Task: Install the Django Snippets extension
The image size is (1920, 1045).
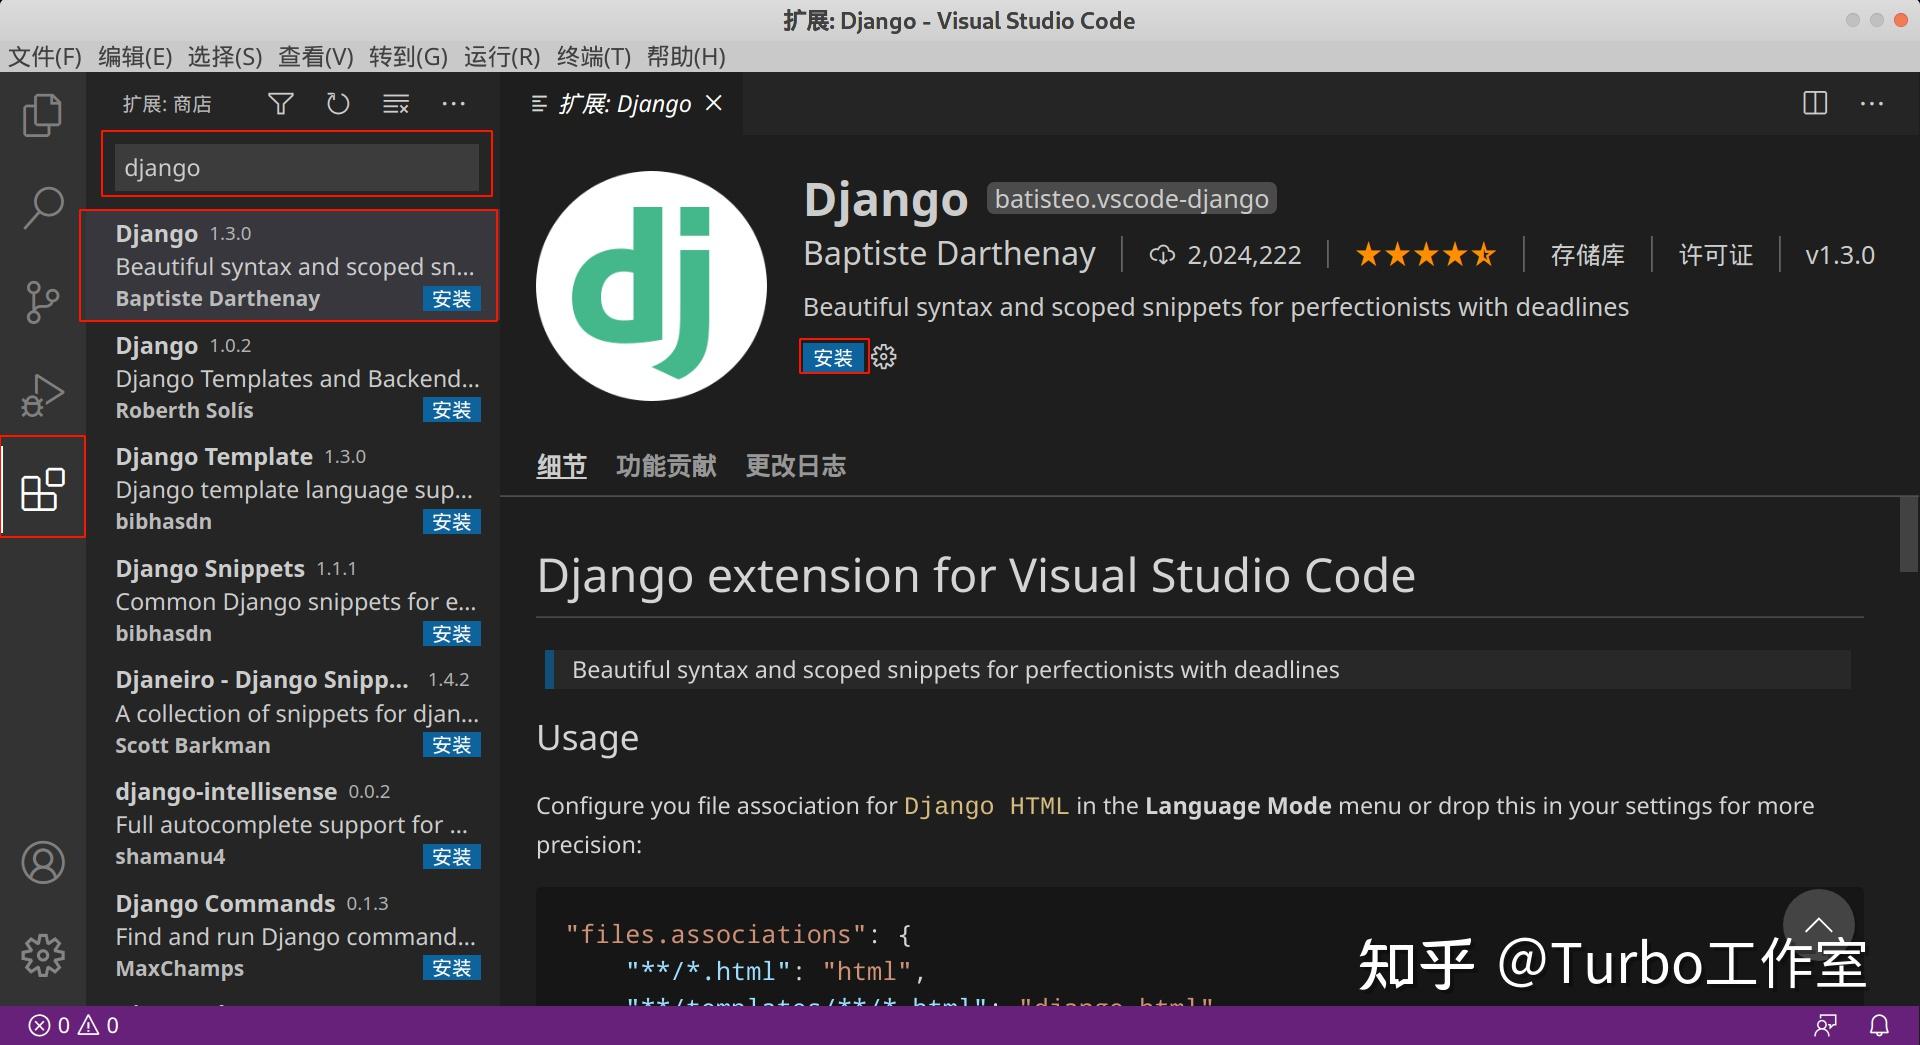Action: [451, 633]
